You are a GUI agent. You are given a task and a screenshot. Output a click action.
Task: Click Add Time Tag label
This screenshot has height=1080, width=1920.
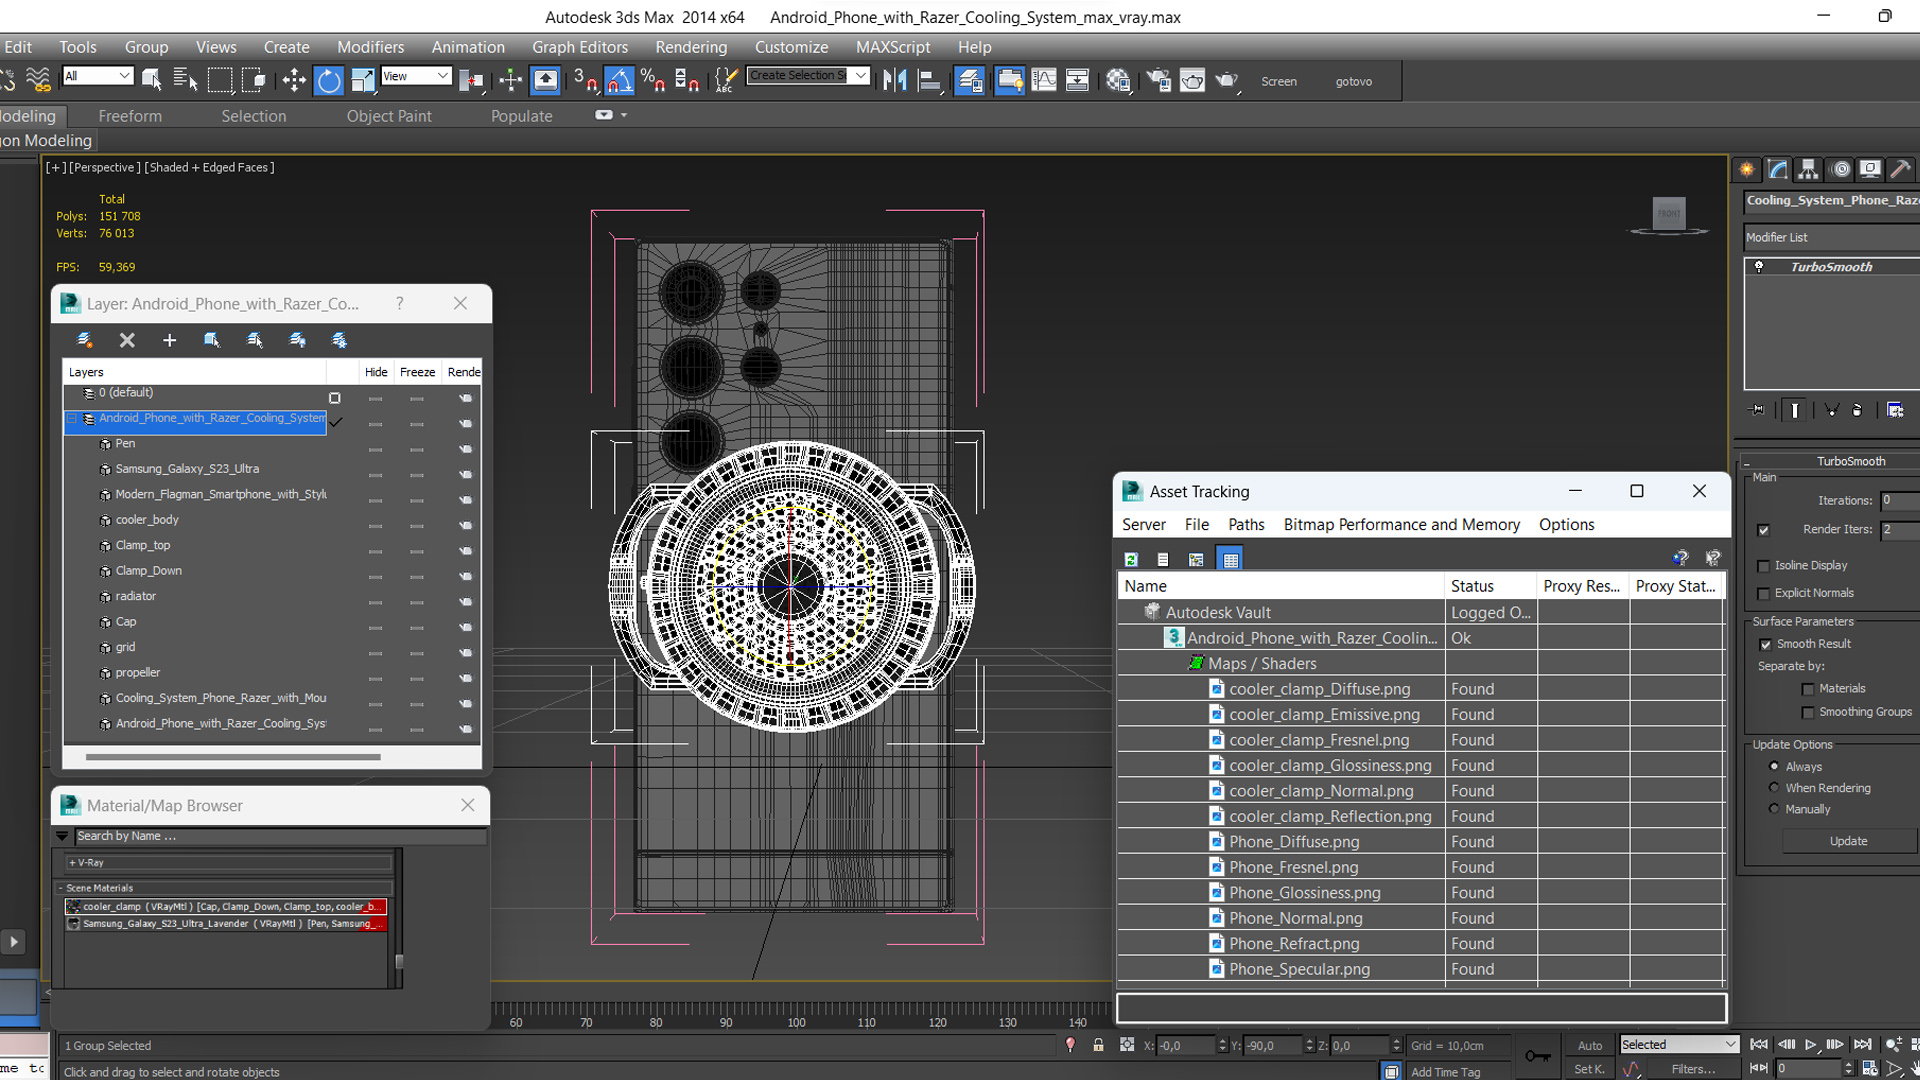(1445, 1072)
